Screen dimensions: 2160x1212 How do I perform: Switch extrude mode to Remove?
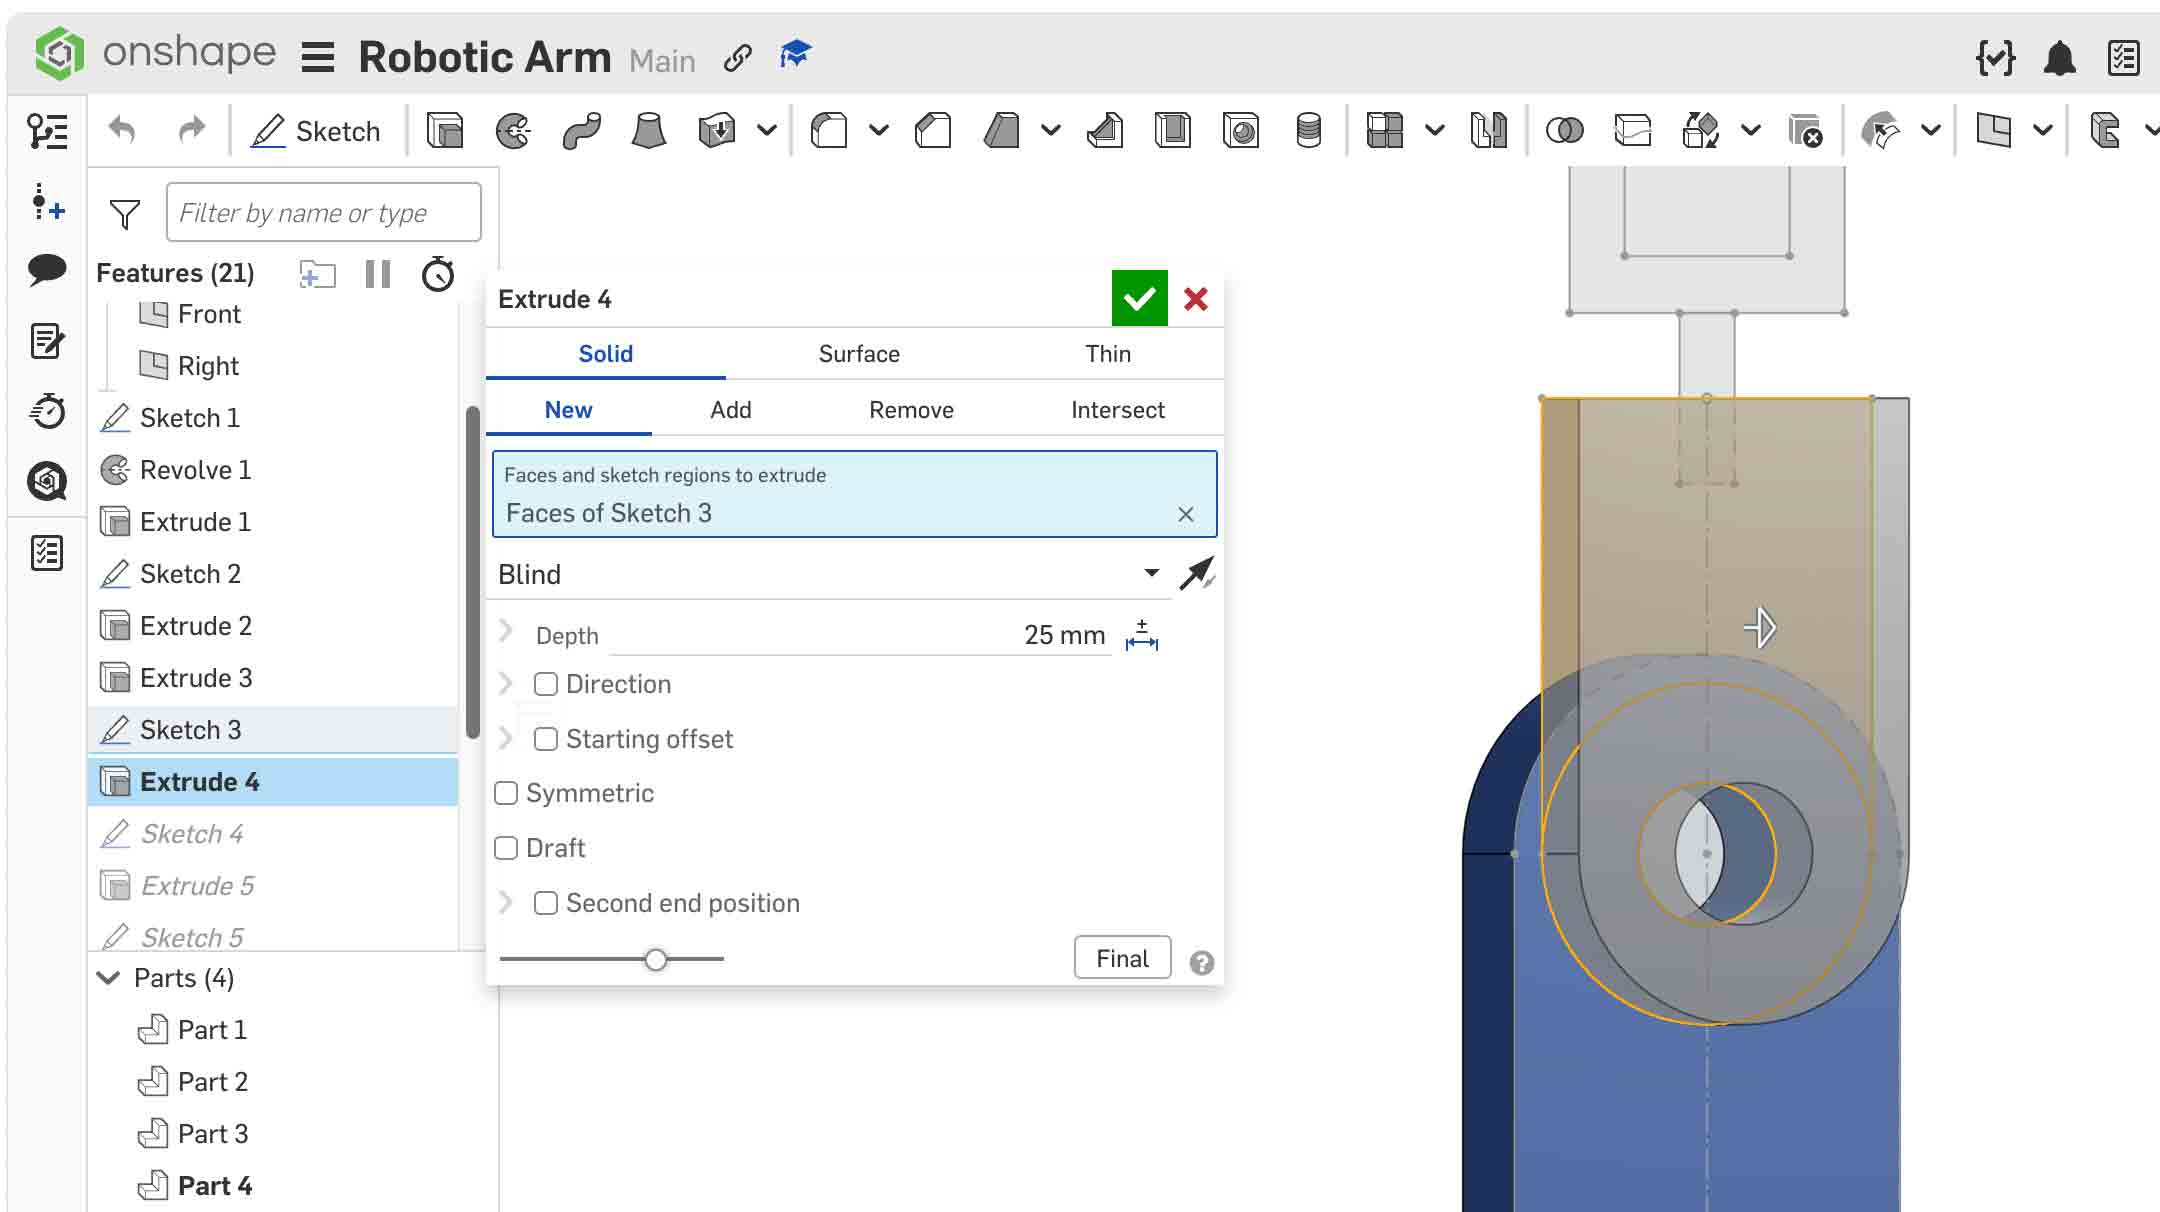click(910, 409)
